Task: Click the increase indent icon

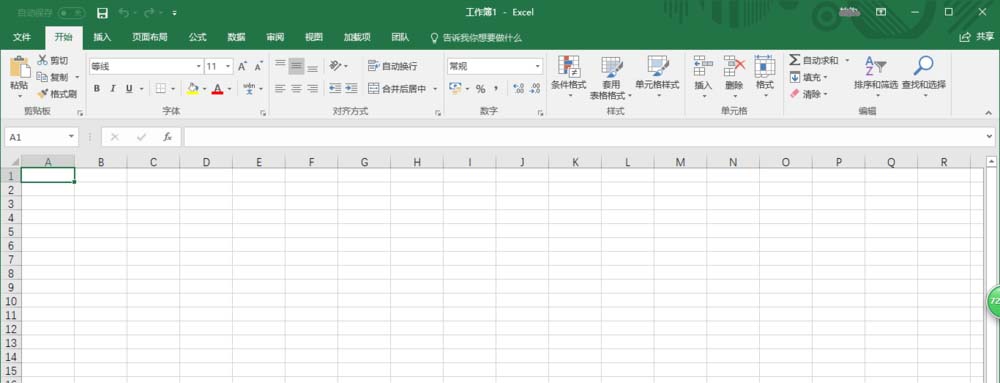Action: click(351, 89)
